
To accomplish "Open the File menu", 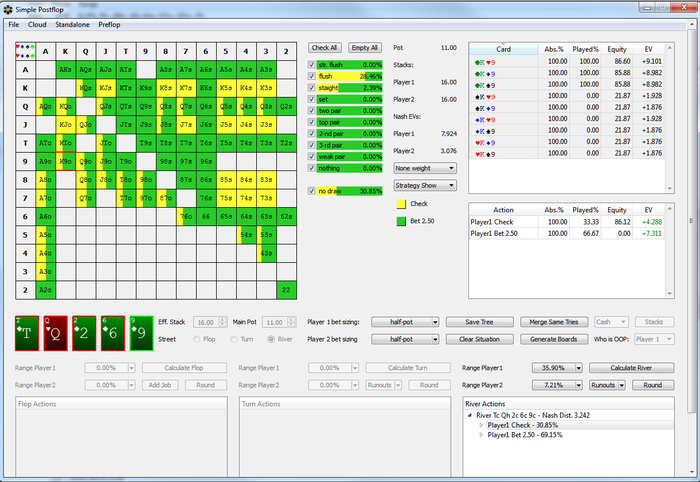I will click(x=14, y=25).
